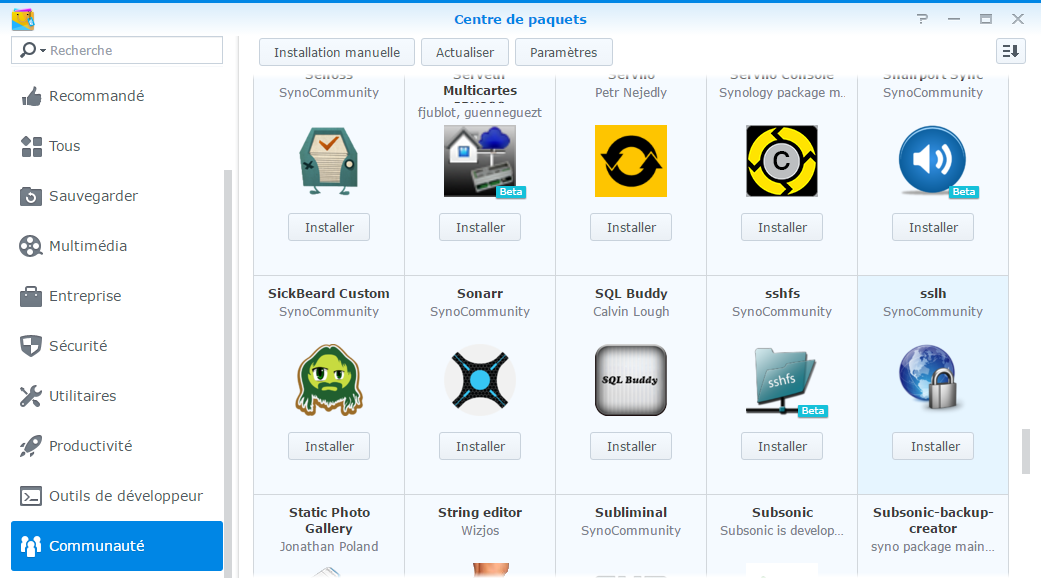Open the Sonarr package title
Screen dimensions: 1041x578
tap(480, 293)
